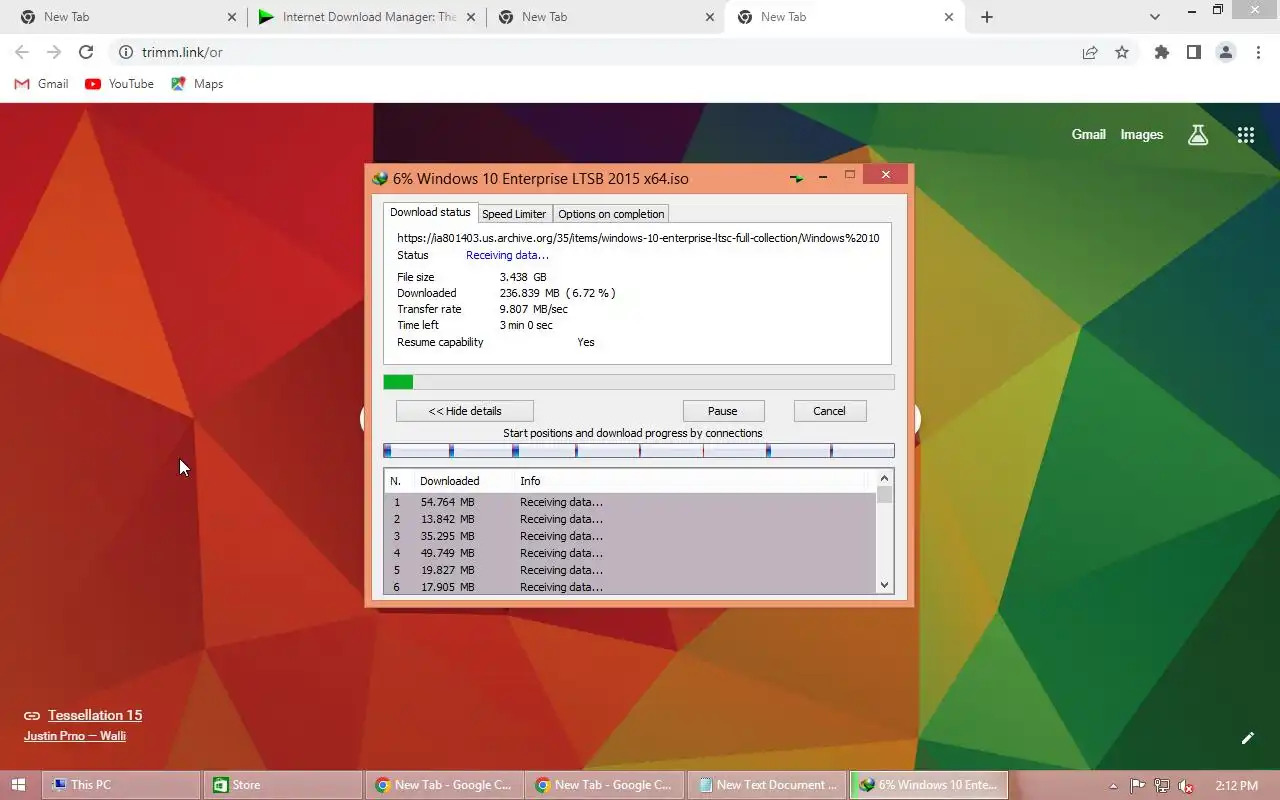Click Action Center flag tray icon
This screenshot has width=1280, height=800.
1137,786
